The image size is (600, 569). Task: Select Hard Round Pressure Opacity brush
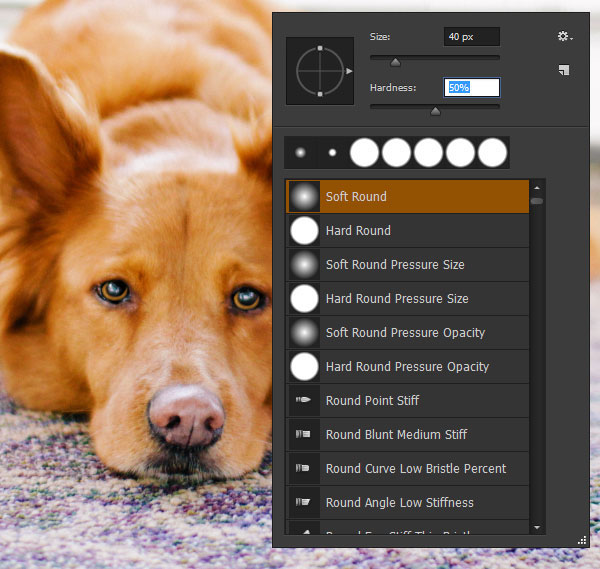(x=408, y=367)
